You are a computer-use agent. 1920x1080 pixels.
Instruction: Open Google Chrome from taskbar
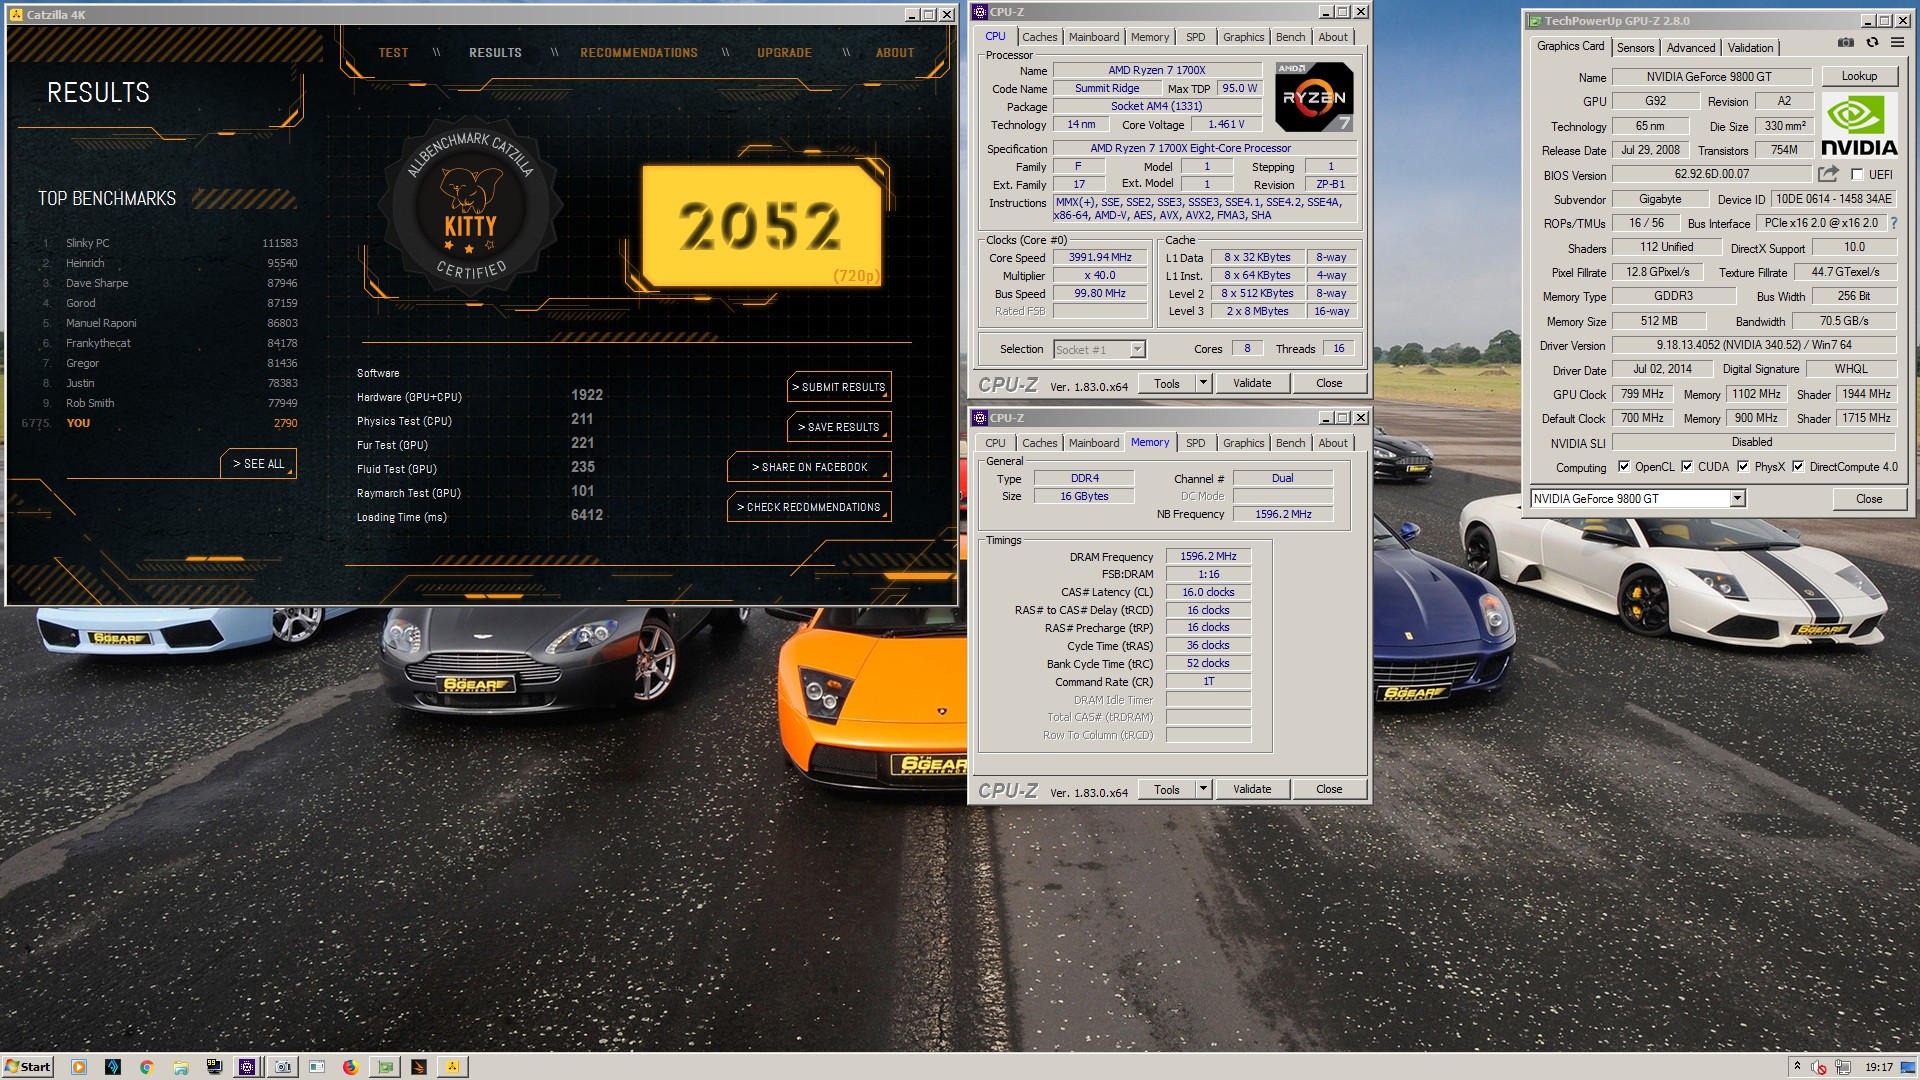pos(146,1067)
